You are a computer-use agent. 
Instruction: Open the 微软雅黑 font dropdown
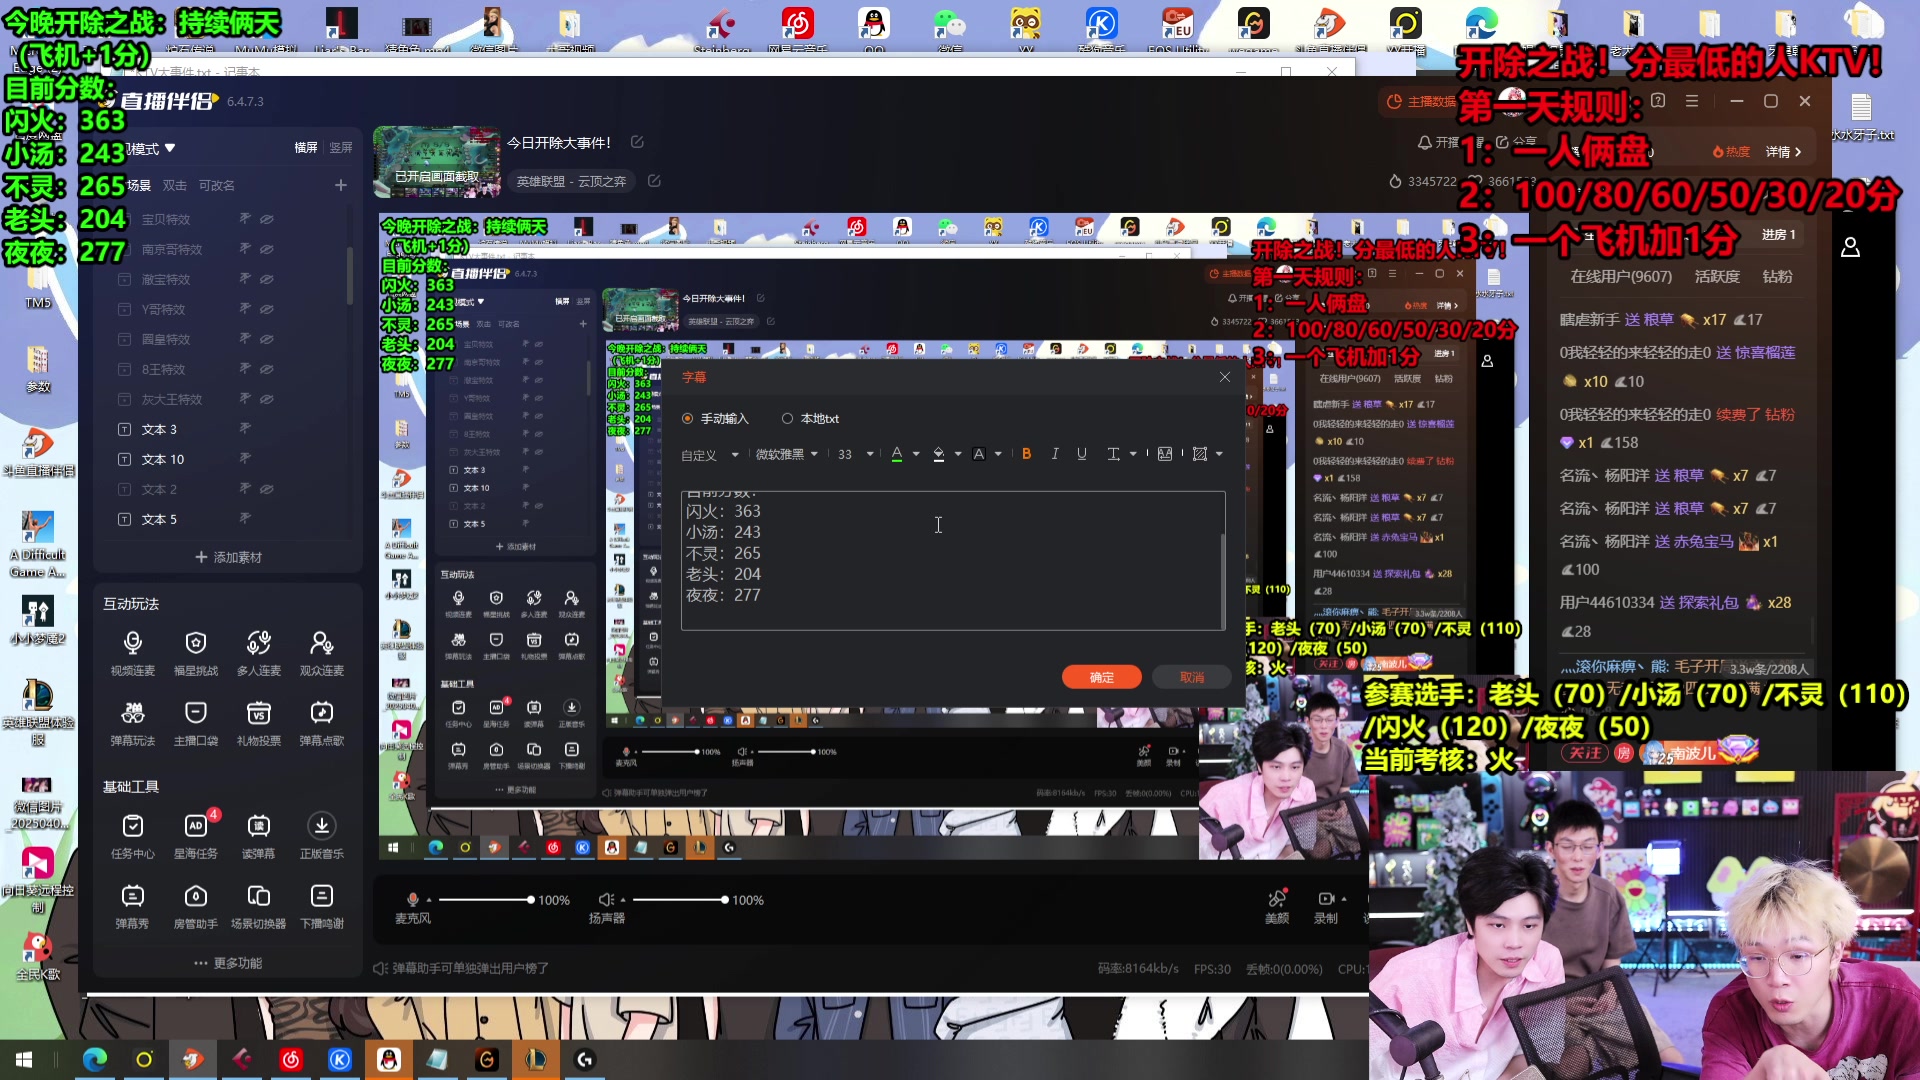pos(787,454)
